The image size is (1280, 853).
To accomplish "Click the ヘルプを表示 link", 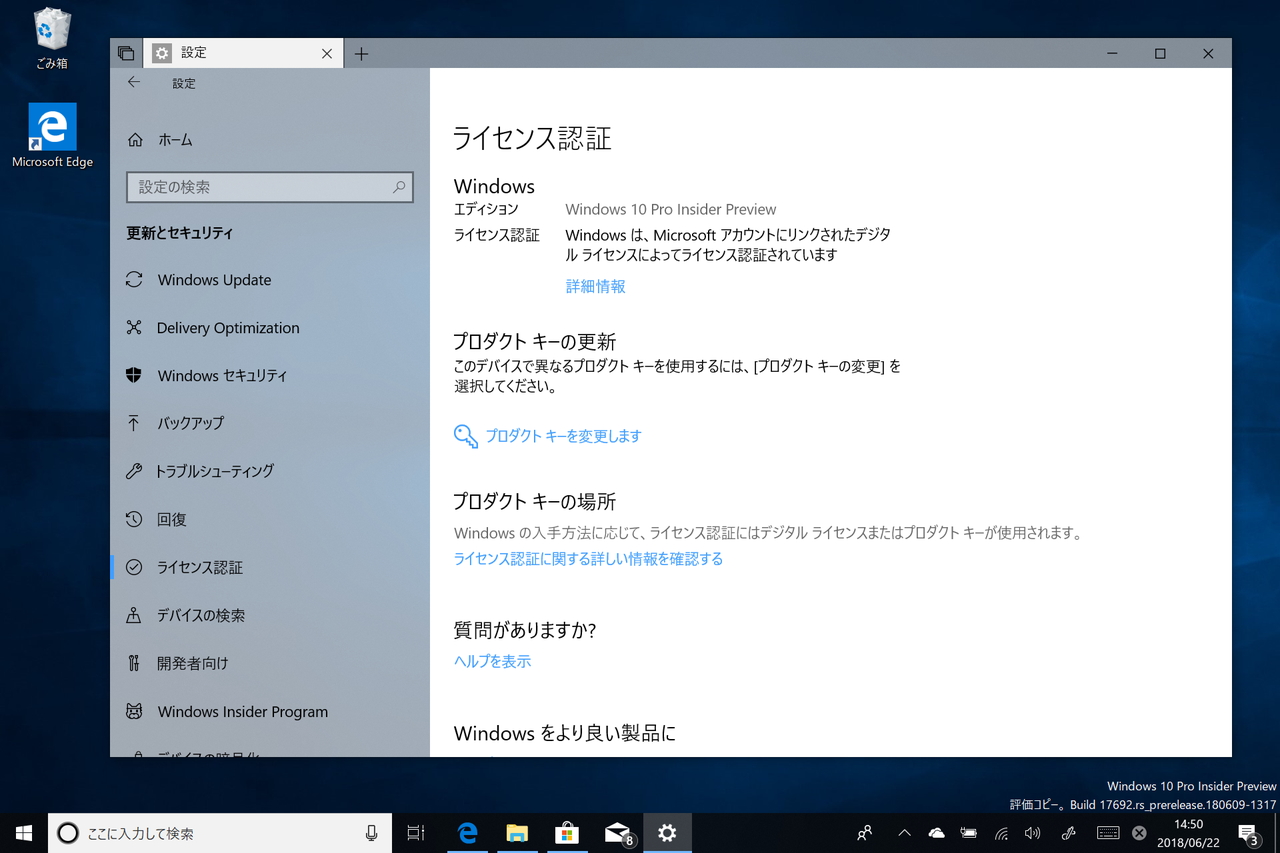I will [x=492, y=661].
